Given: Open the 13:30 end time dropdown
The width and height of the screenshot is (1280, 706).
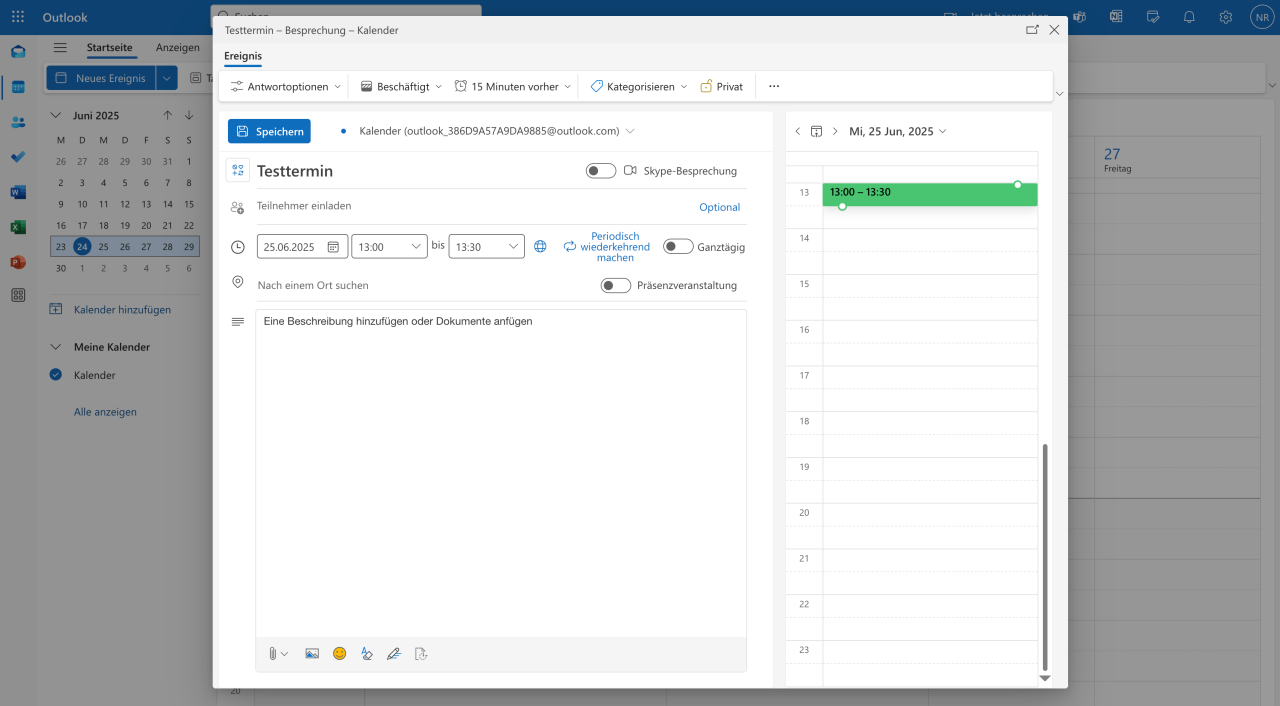Looking at the screenshot, I should (486, 246).
